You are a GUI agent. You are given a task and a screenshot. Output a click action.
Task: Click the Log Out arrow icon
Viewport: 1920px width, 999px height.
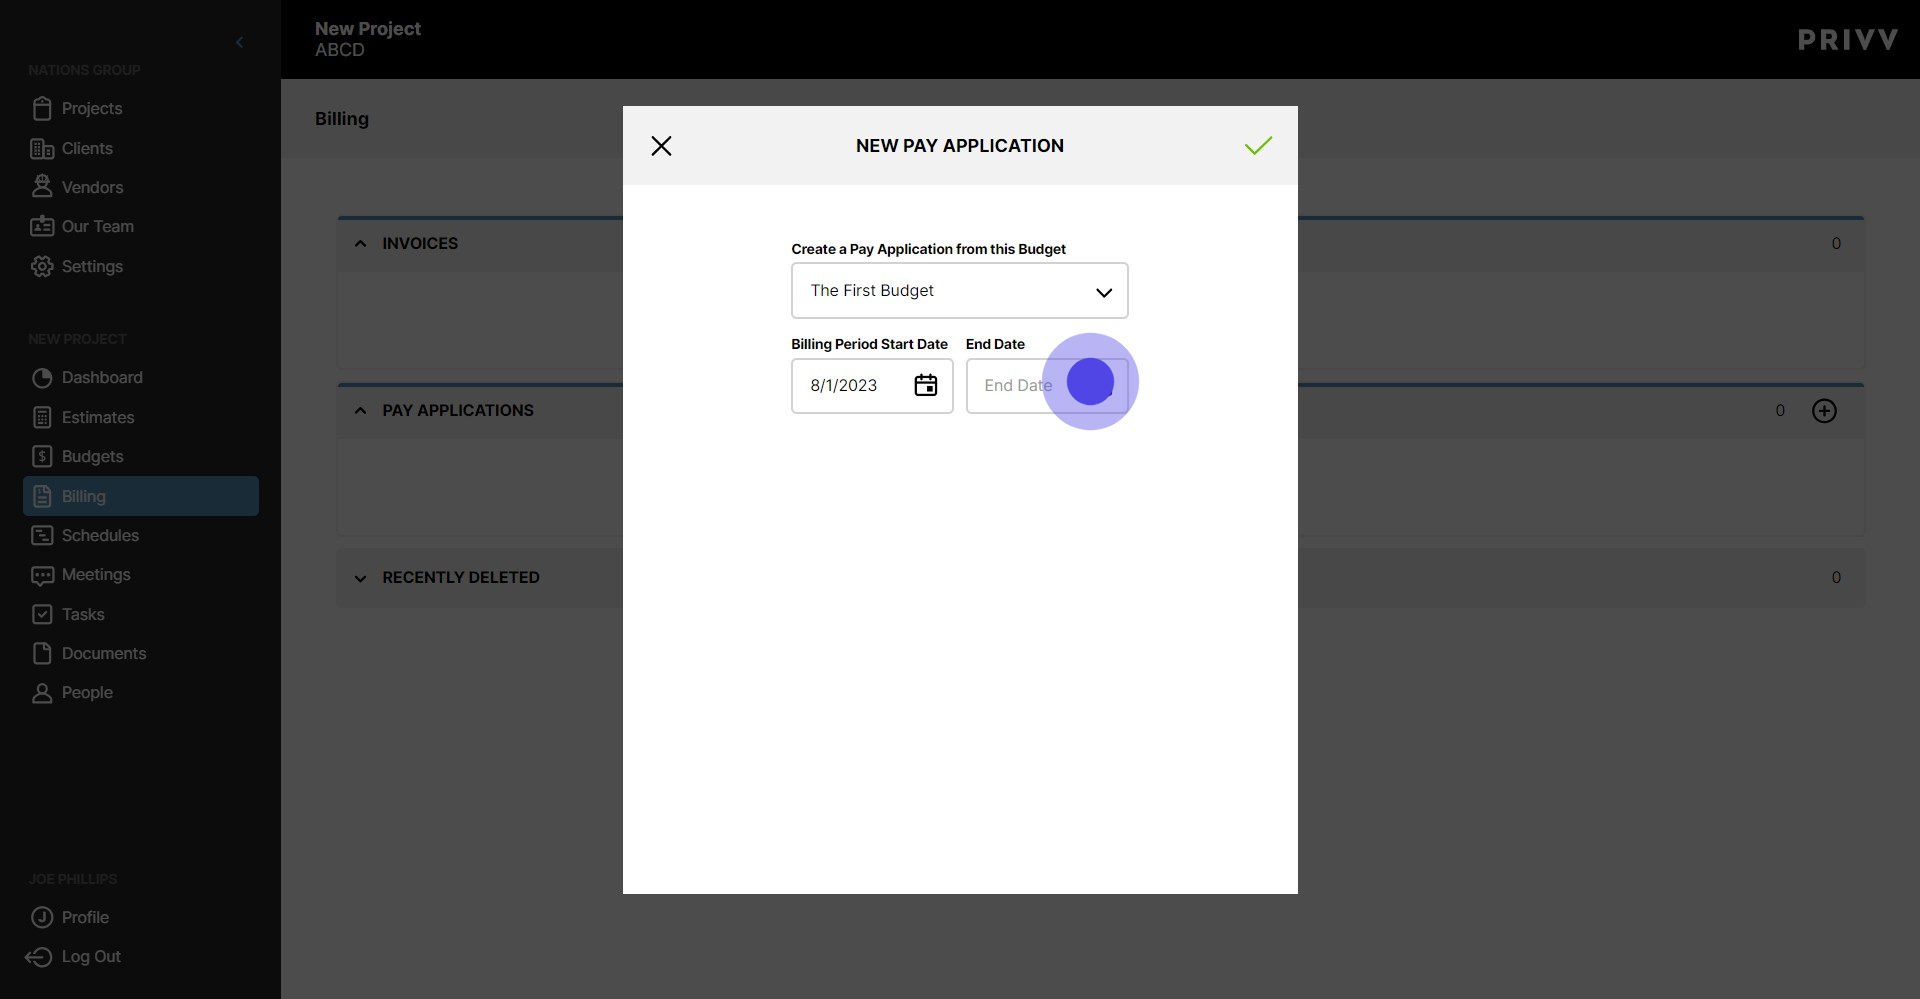click(39, 957)
